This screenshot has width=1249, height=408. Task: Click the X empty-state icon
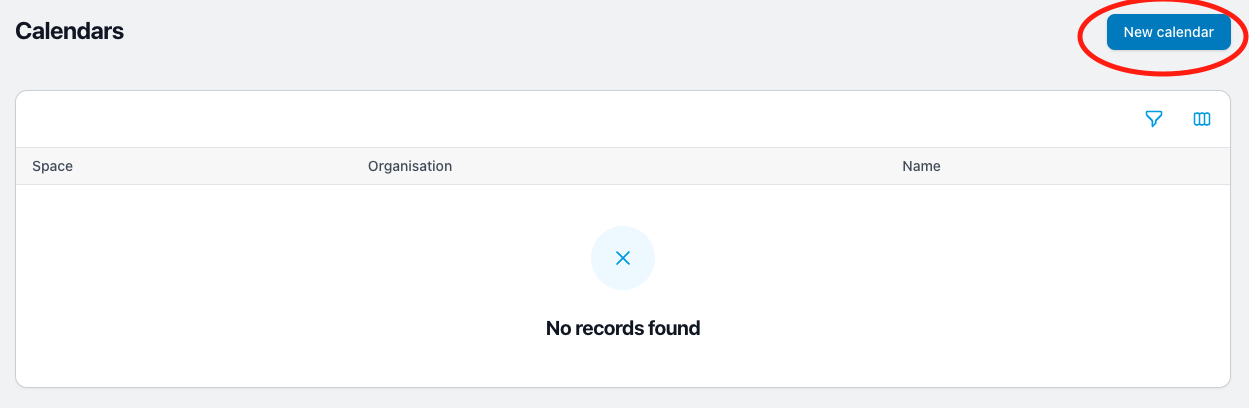pyautogui.click(x=623, y=258)
